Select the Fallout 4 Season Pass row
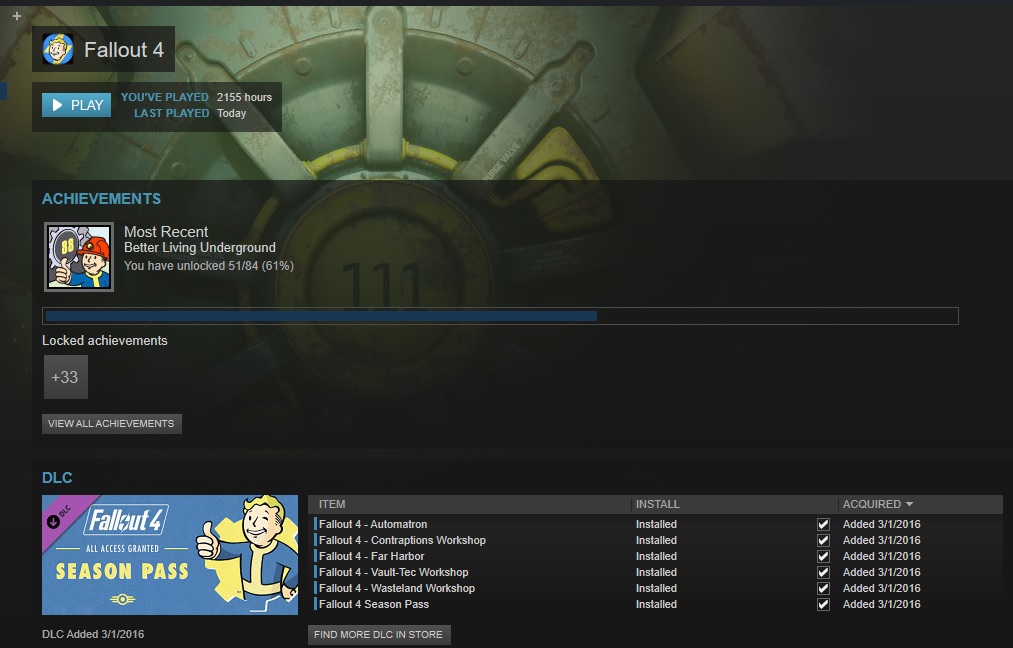The image size is (1013, 648). [x=658, y=604]
